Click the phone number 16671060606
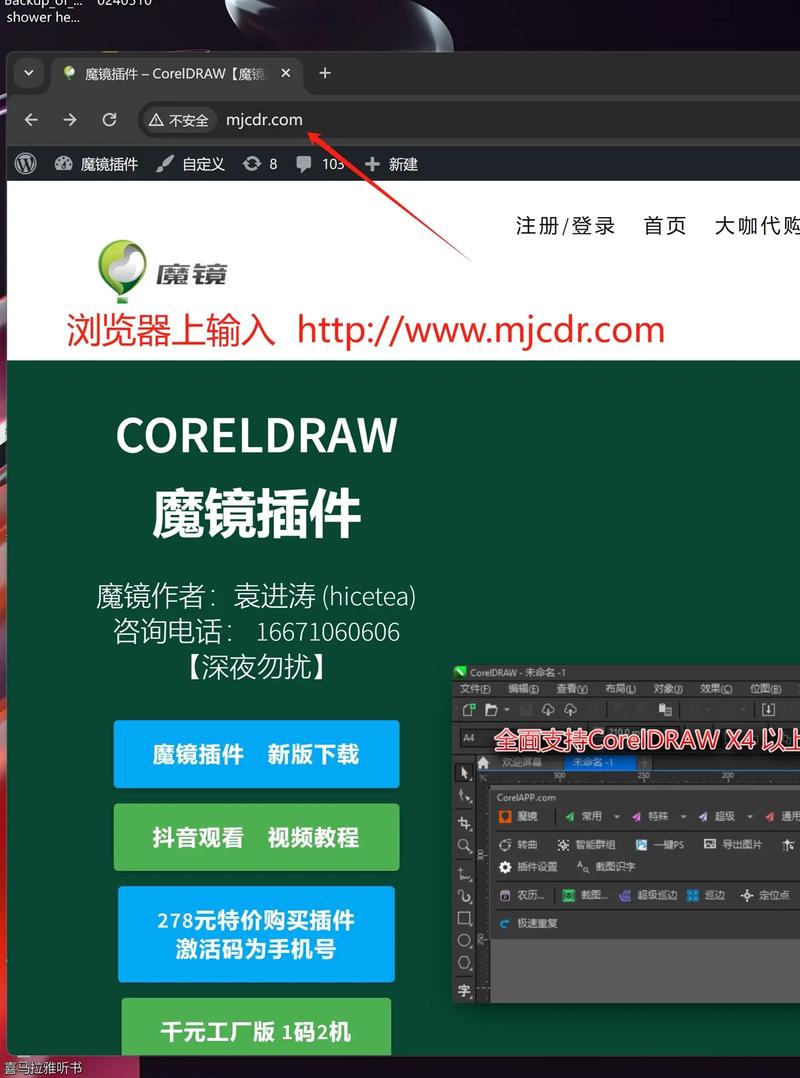This screenshot has height=1078, width=800. click(328, 632)
